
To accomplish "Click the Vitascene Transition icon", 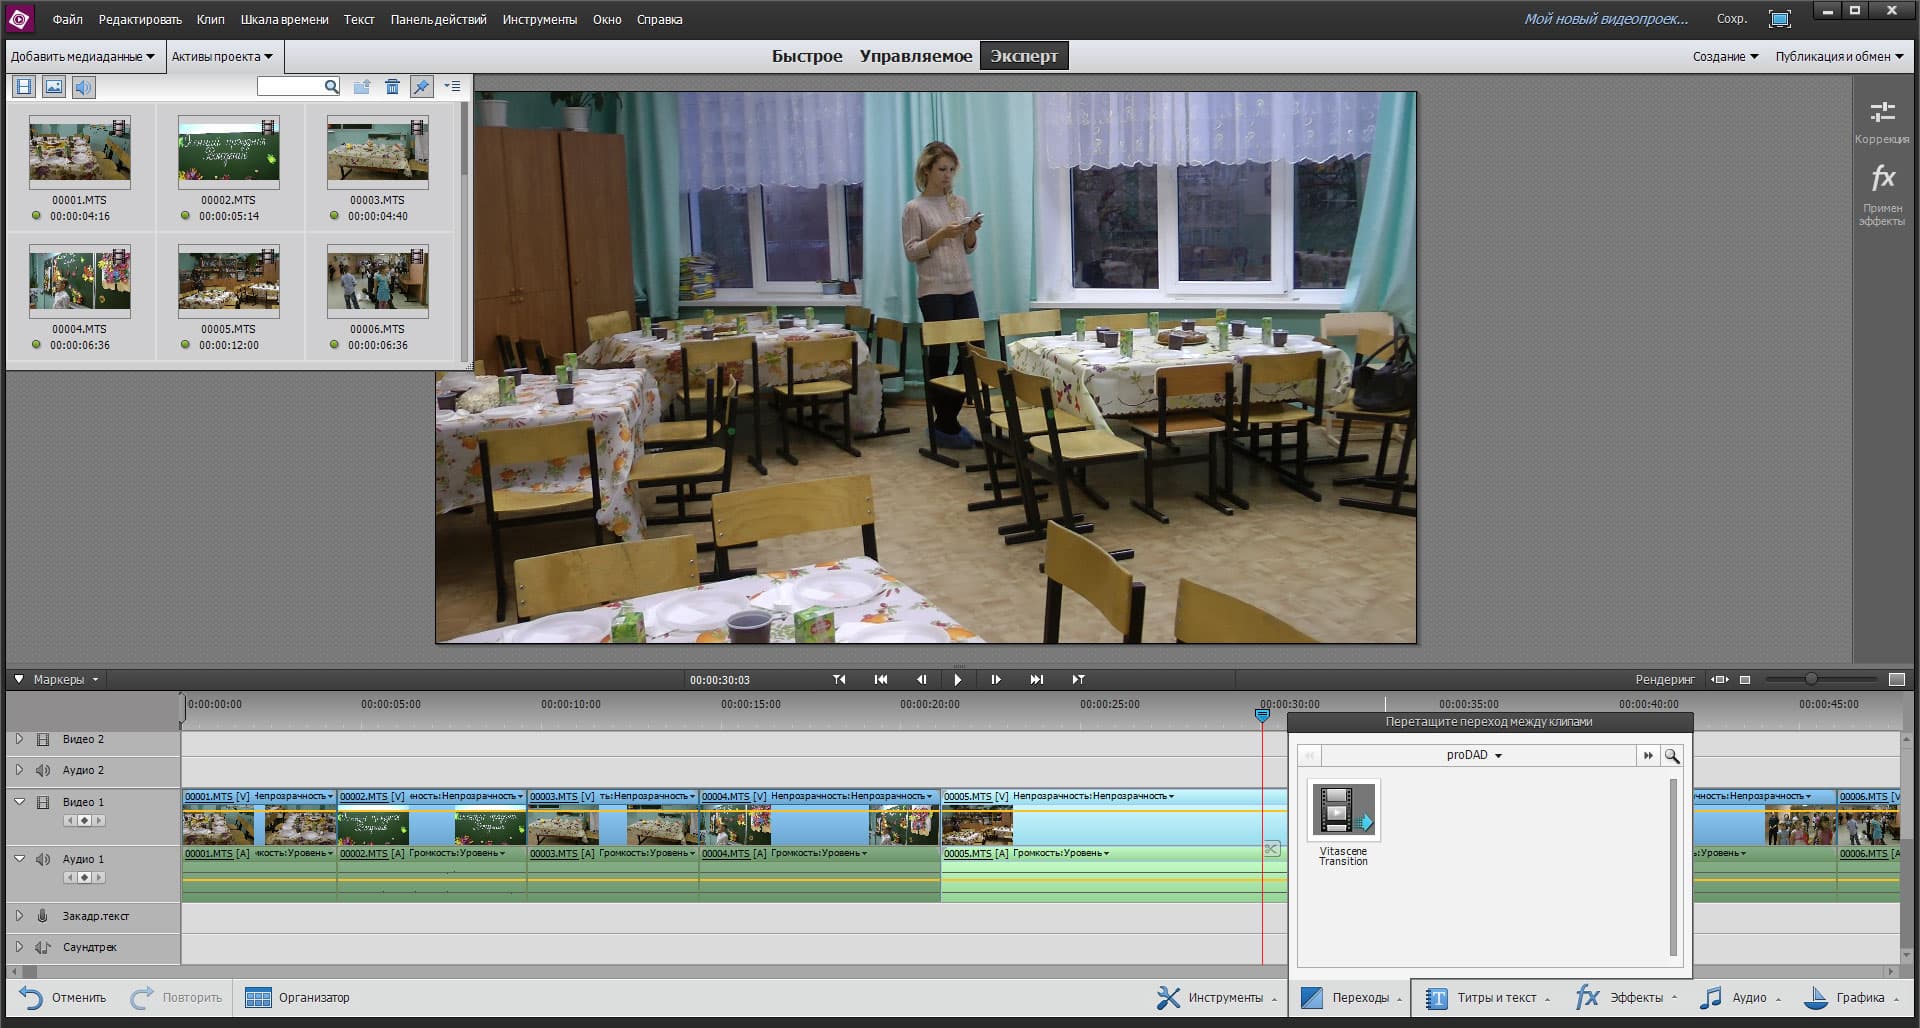I will coord(1343,810).
